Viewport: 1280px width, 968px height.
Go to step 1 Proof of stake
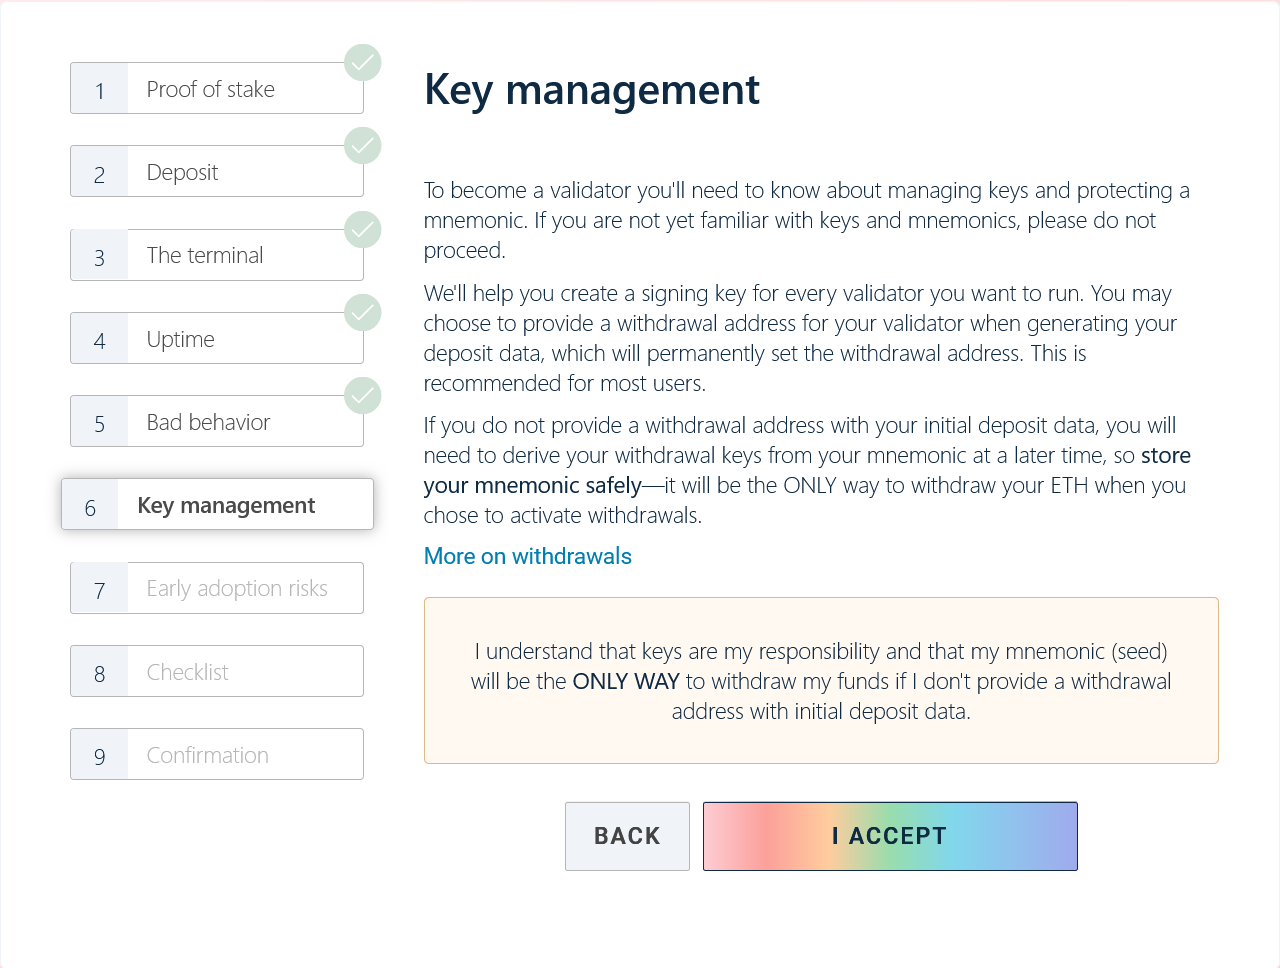tap(217, 89)
